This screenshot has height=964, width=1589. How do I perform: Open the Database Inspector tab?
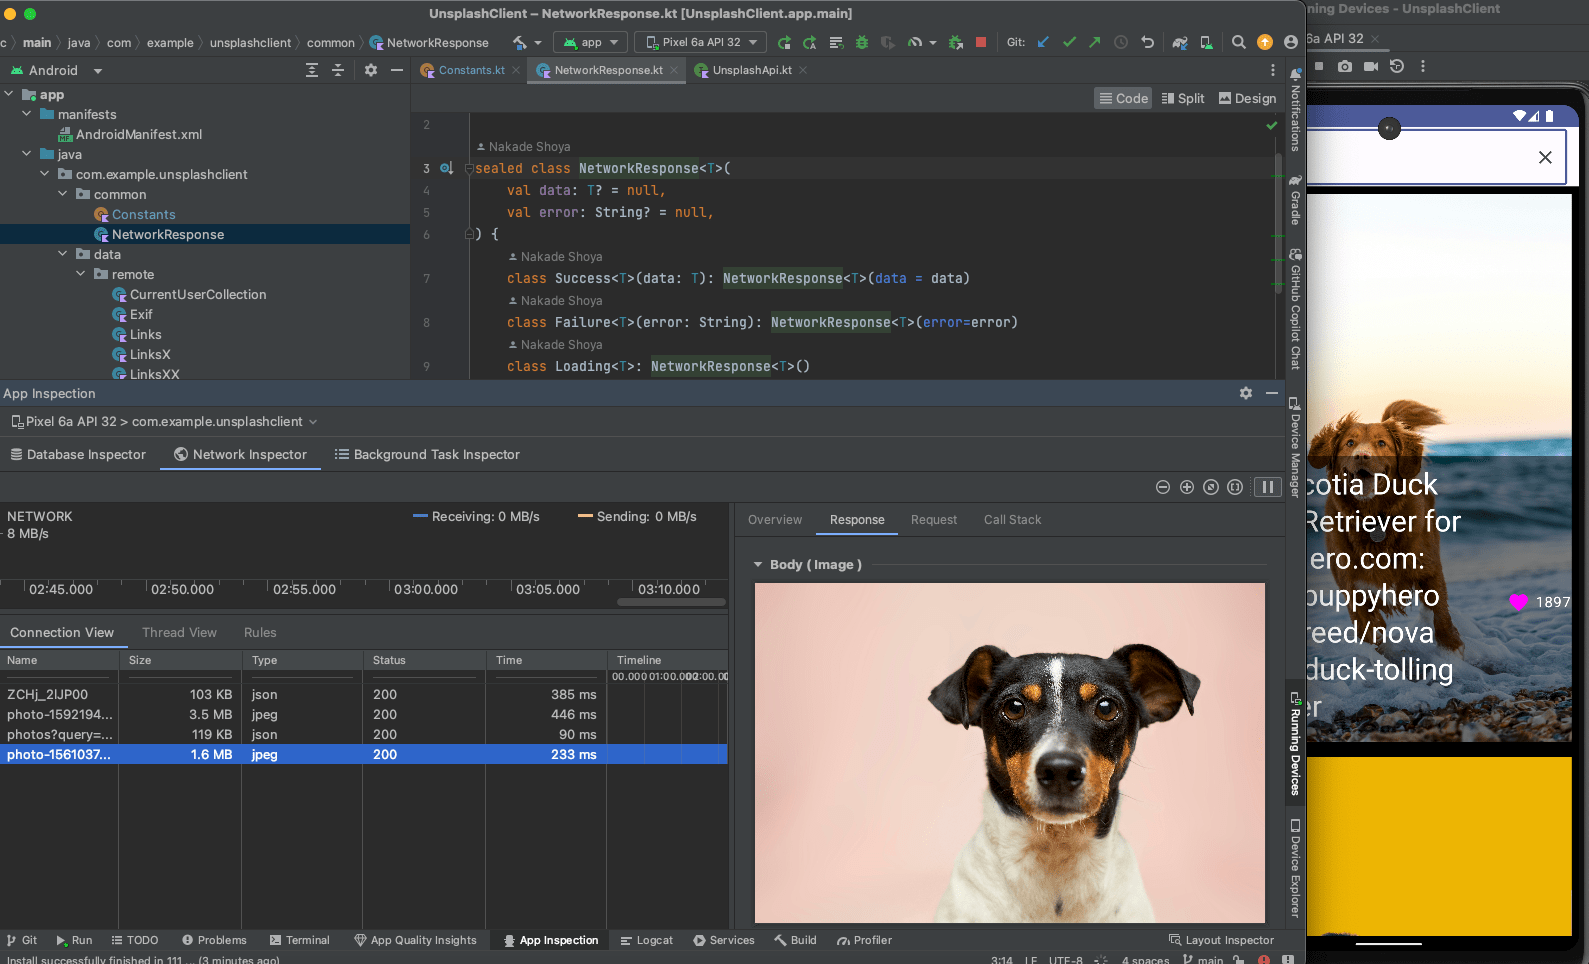point(78,454)
